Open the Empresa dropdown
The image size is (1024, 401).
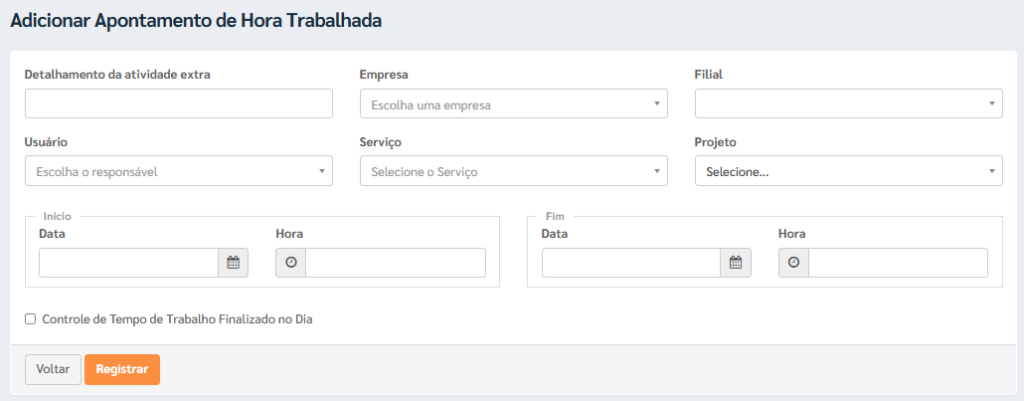pyautogui.click(x=513, y=104)
